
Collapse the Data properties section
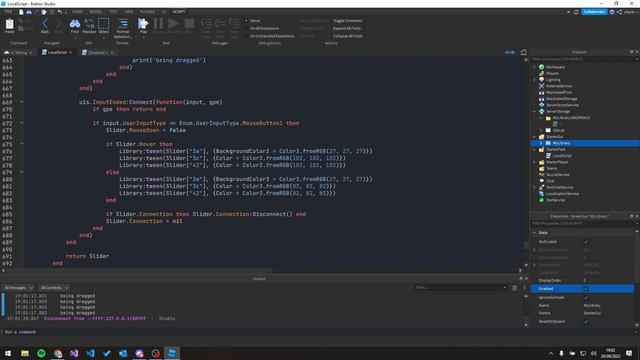click(x=534, y=233)
